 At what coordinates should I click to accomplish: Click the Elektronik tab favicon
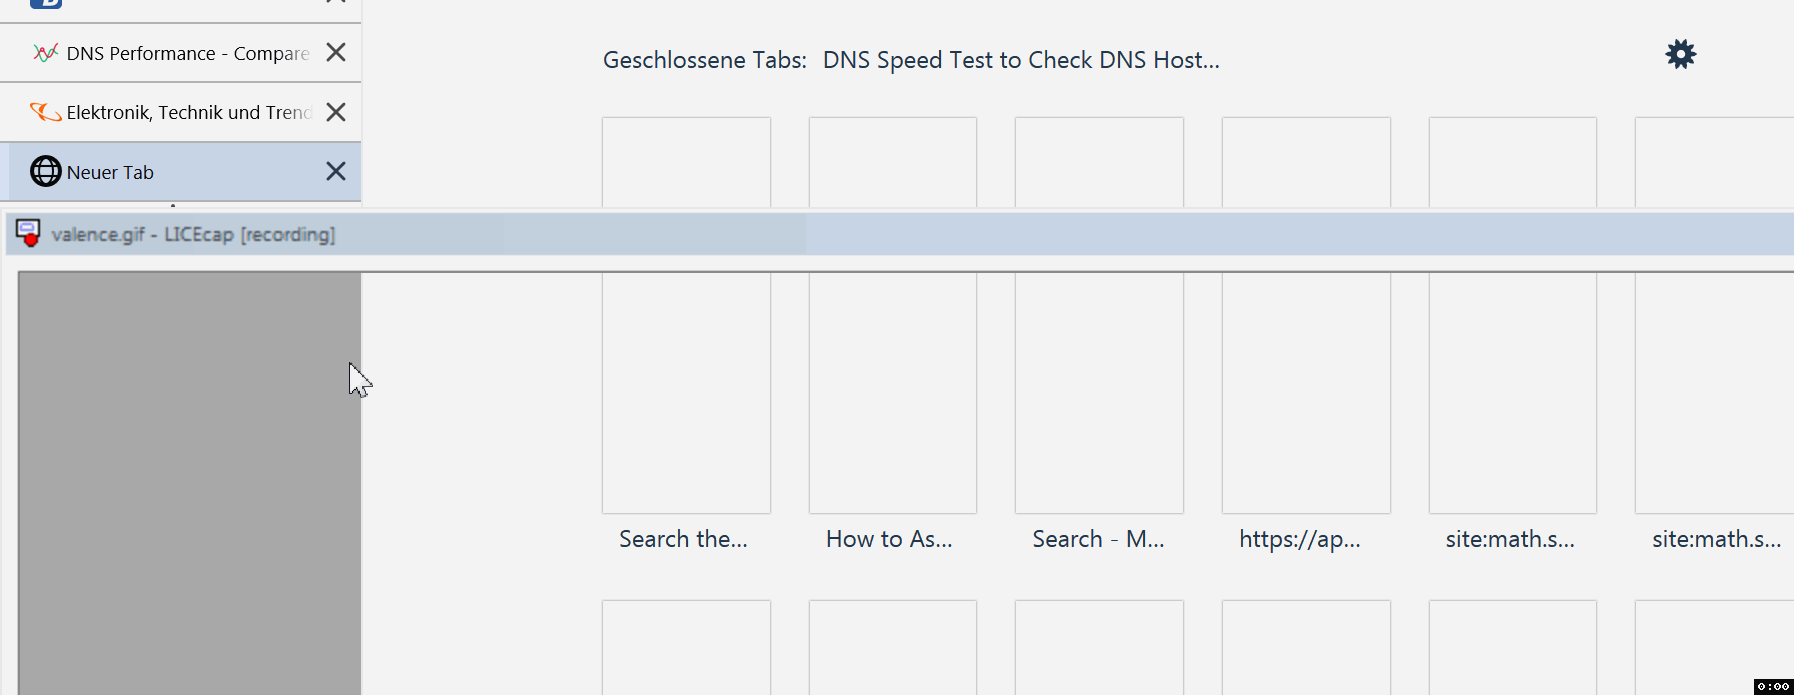(45, 112)
